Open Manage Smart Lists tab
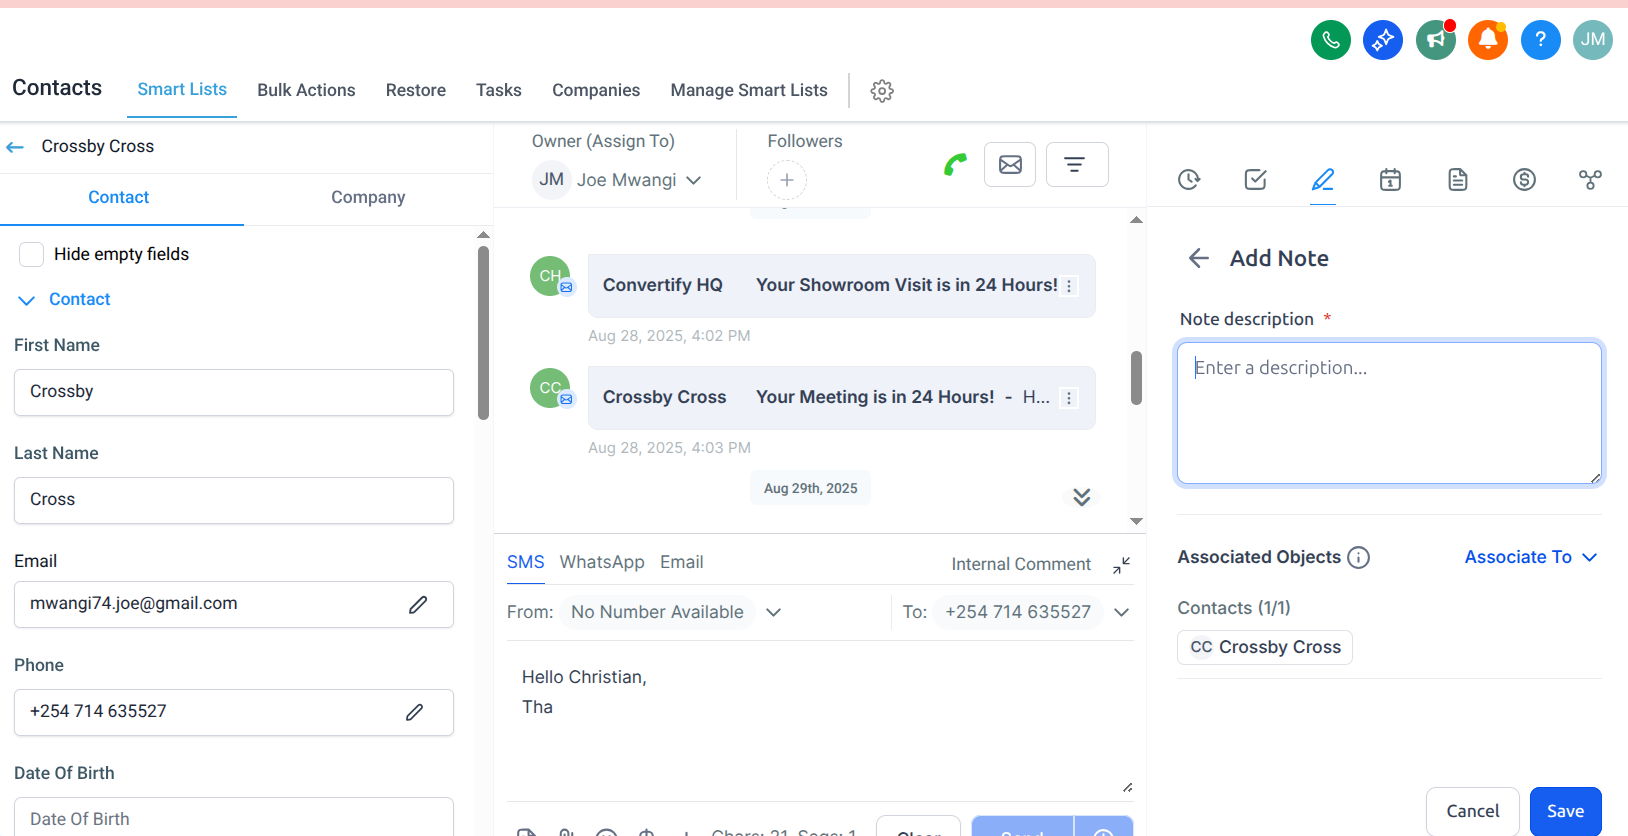This screenshot has width=1628, height=836. [749, 90]
